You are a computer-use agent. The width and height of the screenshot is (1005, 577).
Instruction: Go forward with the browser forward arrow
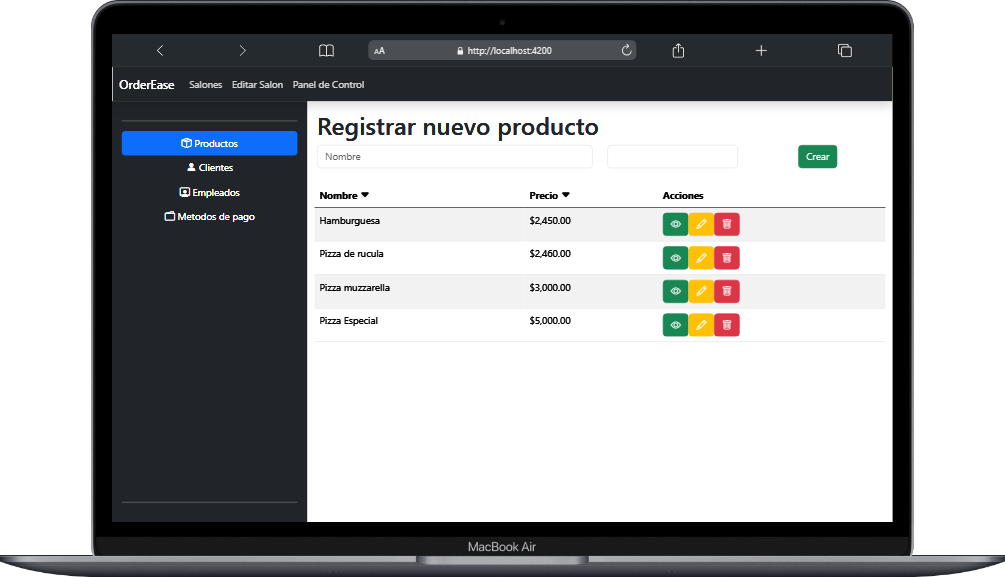click(x=242, y=50)
